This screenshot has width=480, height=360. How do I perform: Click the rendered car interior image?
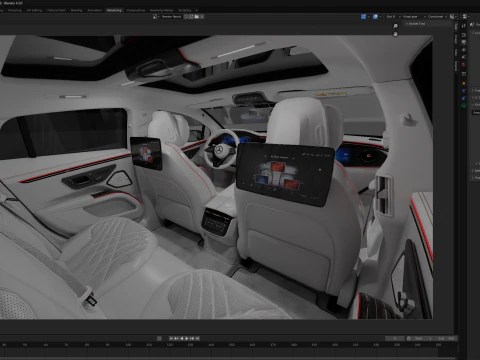click(216, 177)
